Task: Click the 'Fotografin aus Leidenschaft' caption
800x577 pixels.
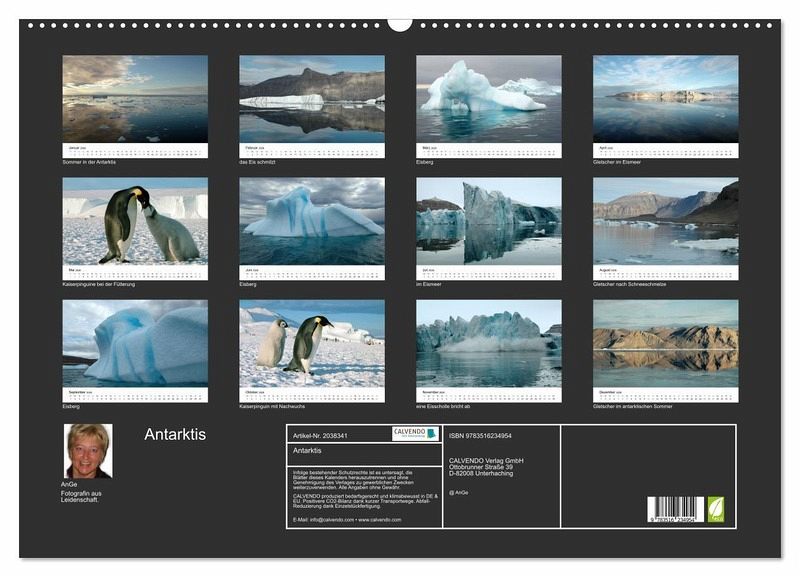Action: 83,497
